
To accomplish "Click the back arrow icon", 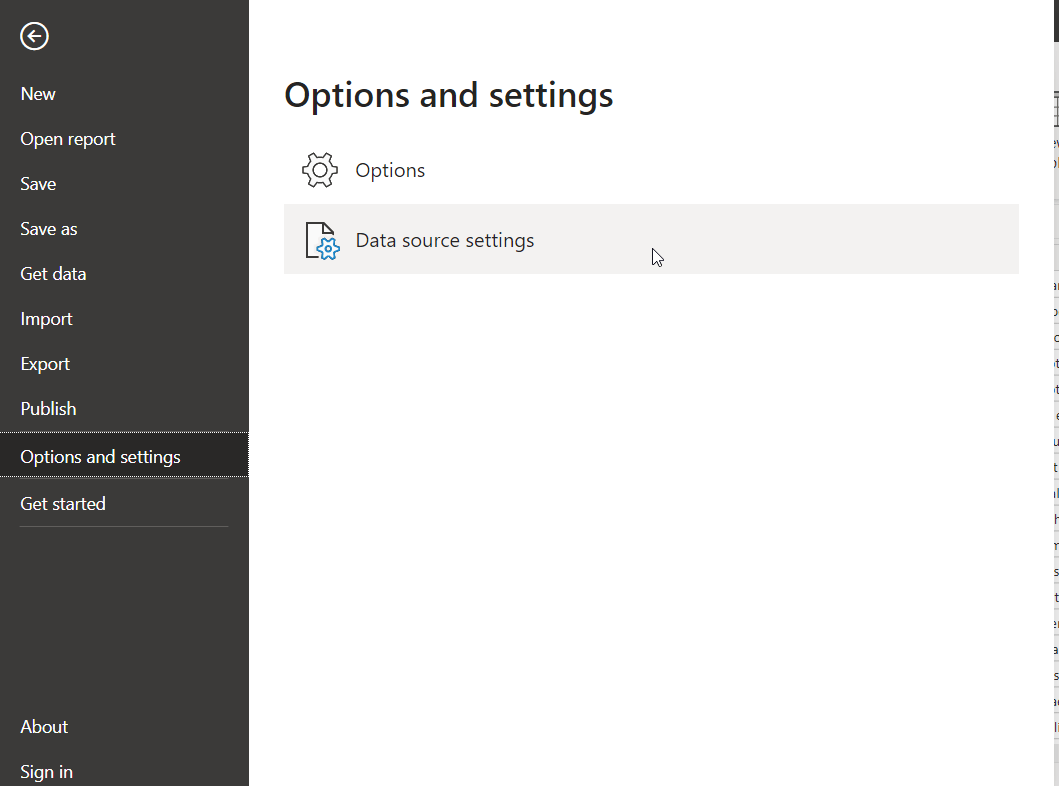I will 34,36.
